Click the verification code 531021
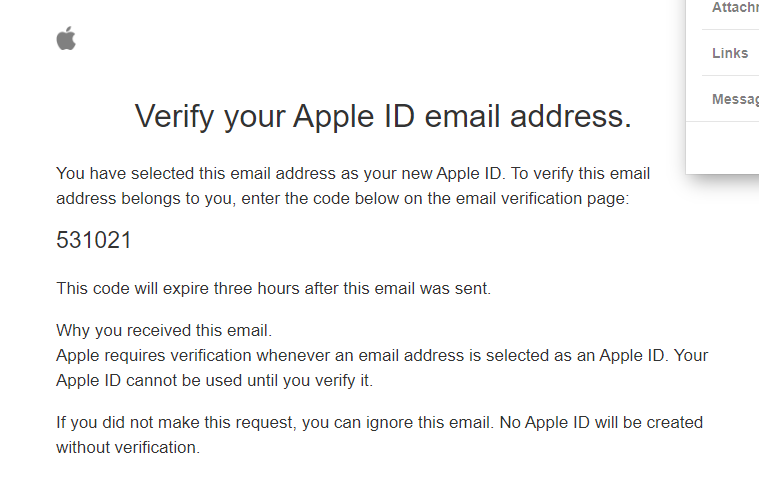759x489 pixels. pos(94,240)
